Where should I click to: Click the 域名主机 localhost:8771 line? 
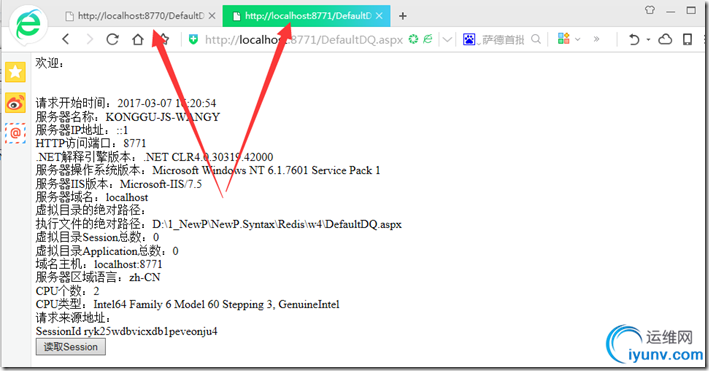[99, 264]
